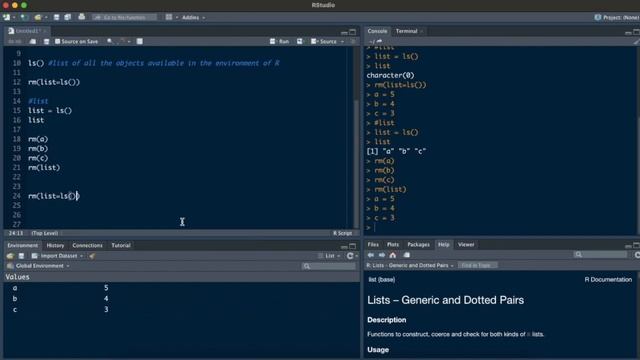Open the Project: (None) menu
The width and height of the screenshot is (640, 360).
616,18
